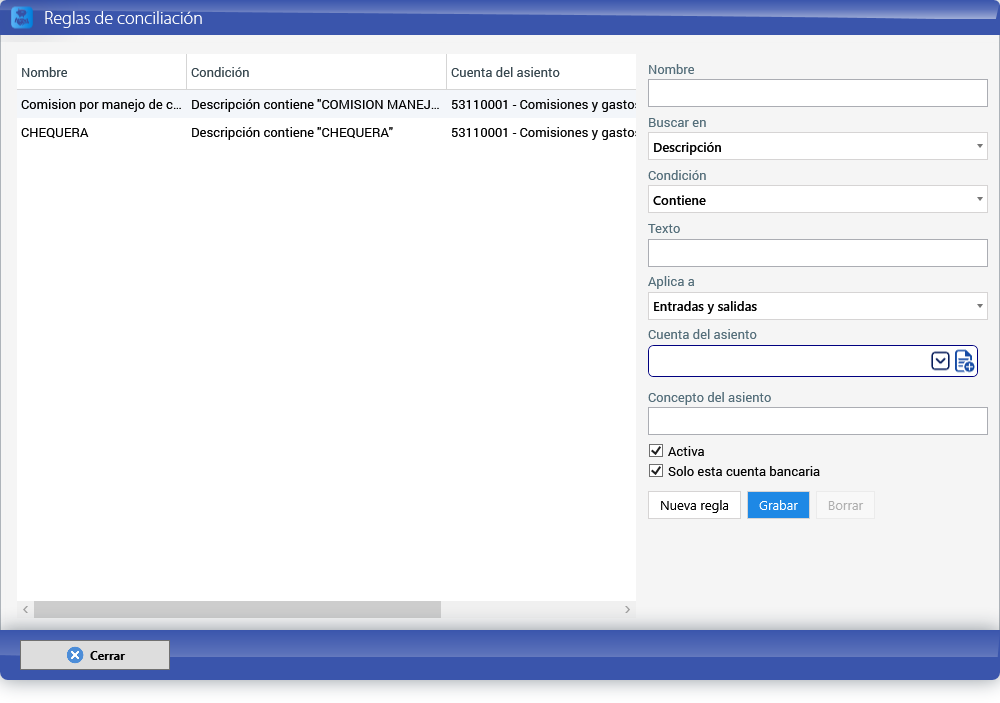Expand the Condición dropdown
Viewport: 1000px width, 703px height.
coord(818,200)
